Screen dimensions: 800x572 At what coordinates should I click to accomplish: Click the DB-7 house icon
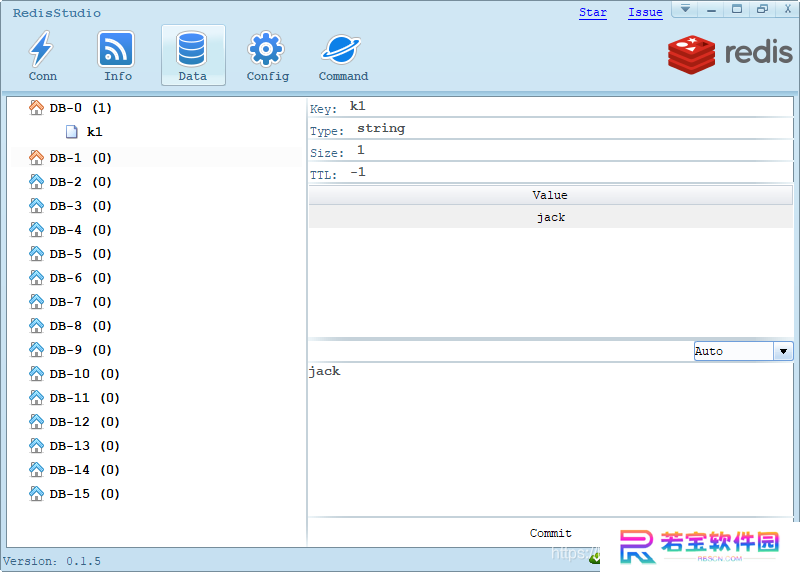[x=36, y=302]
